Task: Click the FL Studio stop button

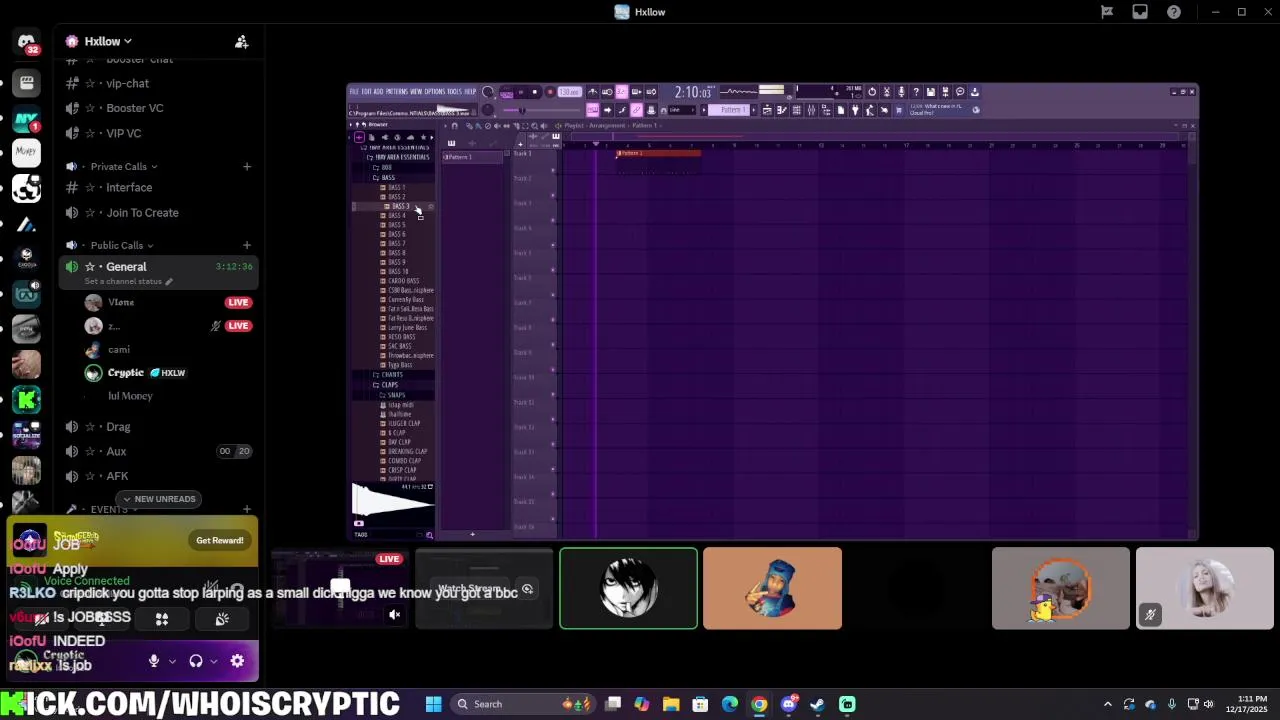Action: click(x=535, y=91)
